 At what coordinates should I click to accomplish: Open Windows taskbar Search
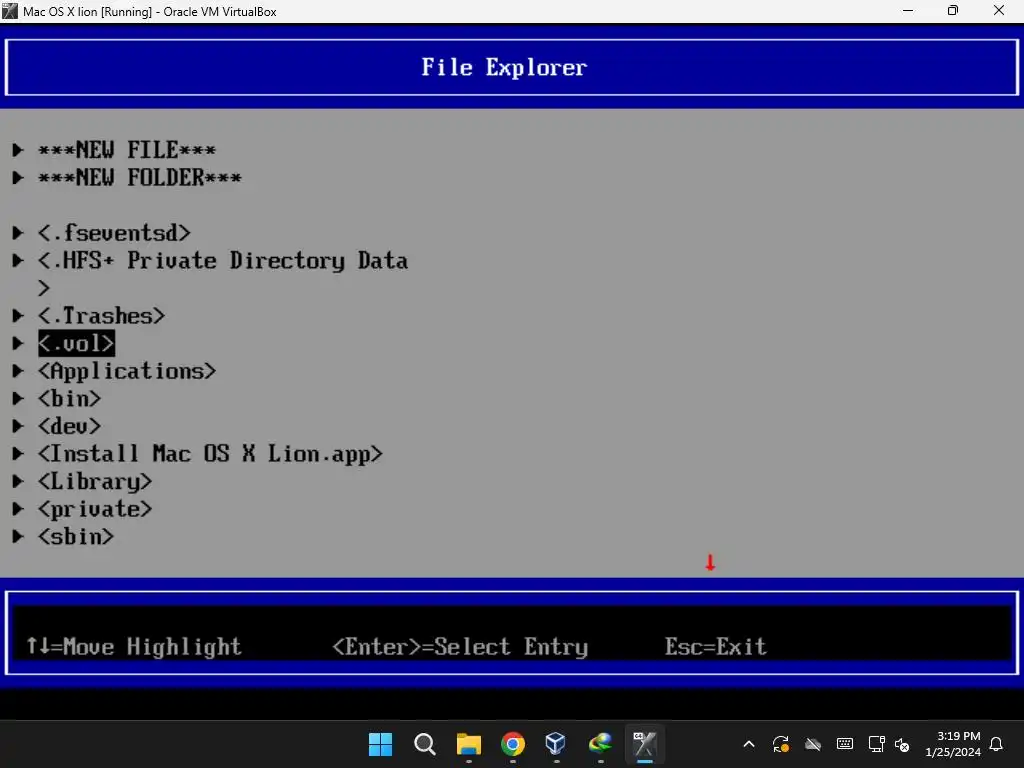[424, 744]
